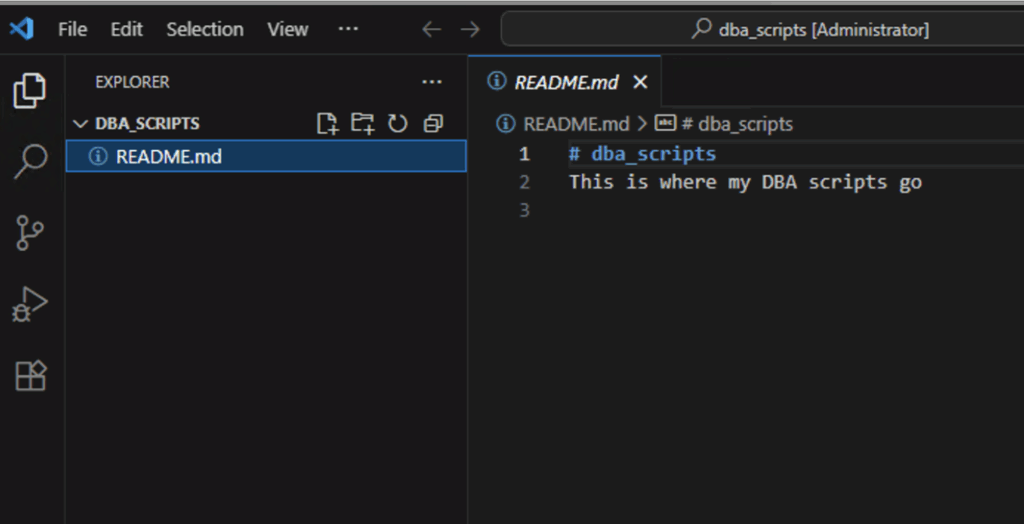Open the Run and Debug view
Image resolution: width=1024 pixels, height=524 pixels.
[x=30, y=304]
